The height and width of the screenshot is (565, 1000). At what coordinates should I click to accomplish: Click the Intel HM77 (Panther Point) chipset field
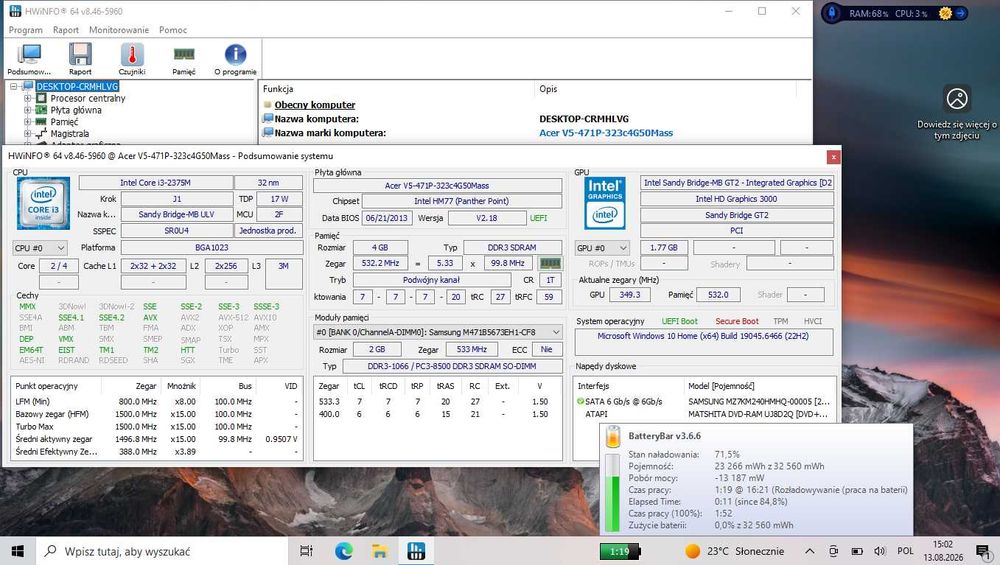(x=462, y=201)
